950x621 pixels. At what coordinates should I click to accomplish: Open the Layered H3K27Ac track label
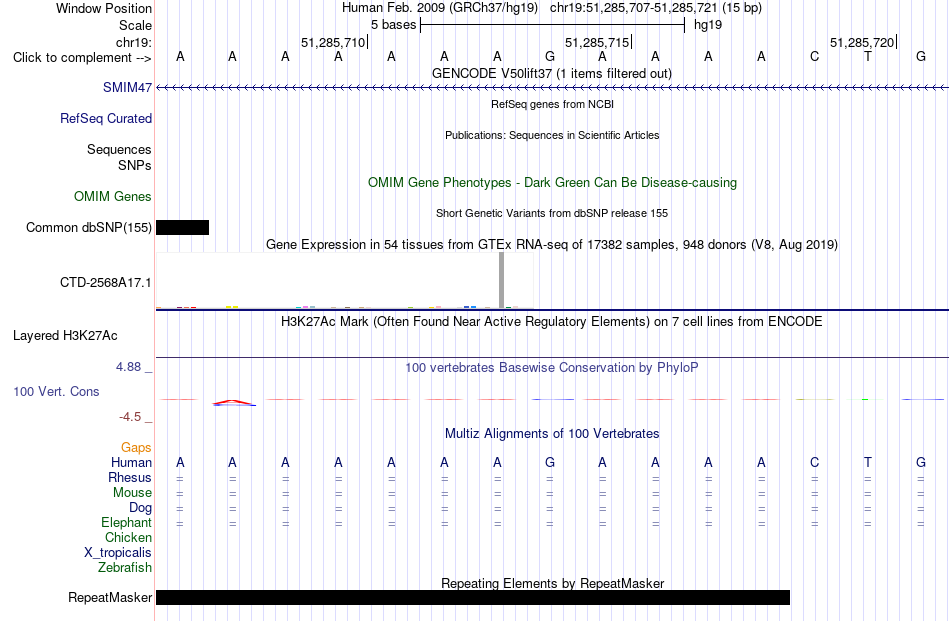tap(65, 335)
